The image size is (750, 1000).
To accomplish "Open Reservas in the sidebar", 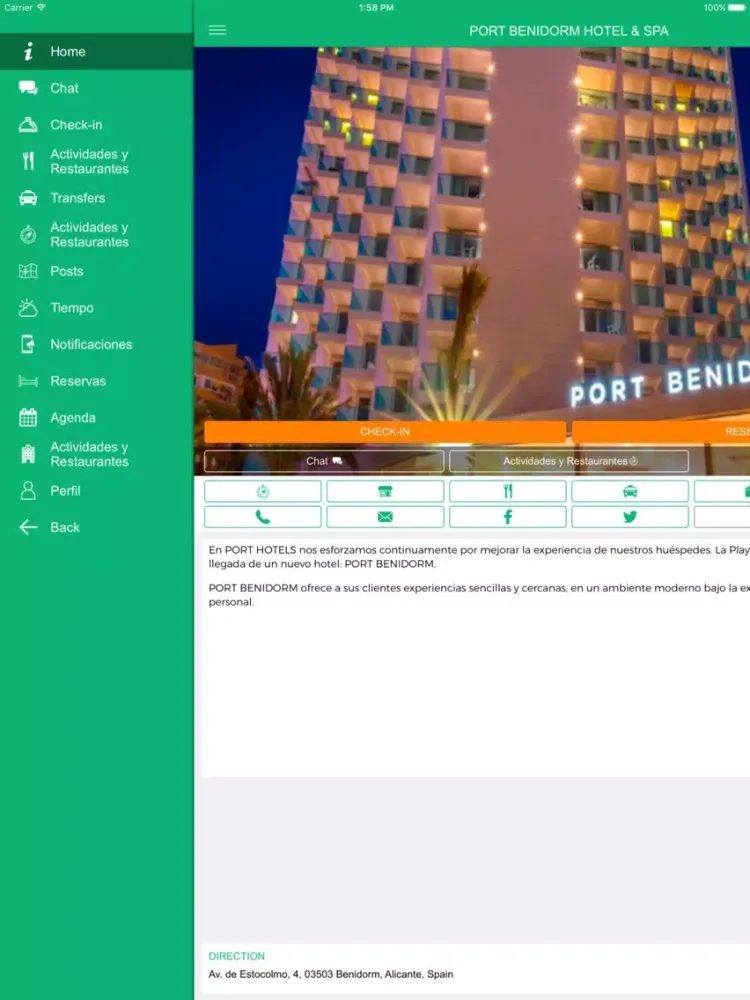I will (x=97, y=381).
